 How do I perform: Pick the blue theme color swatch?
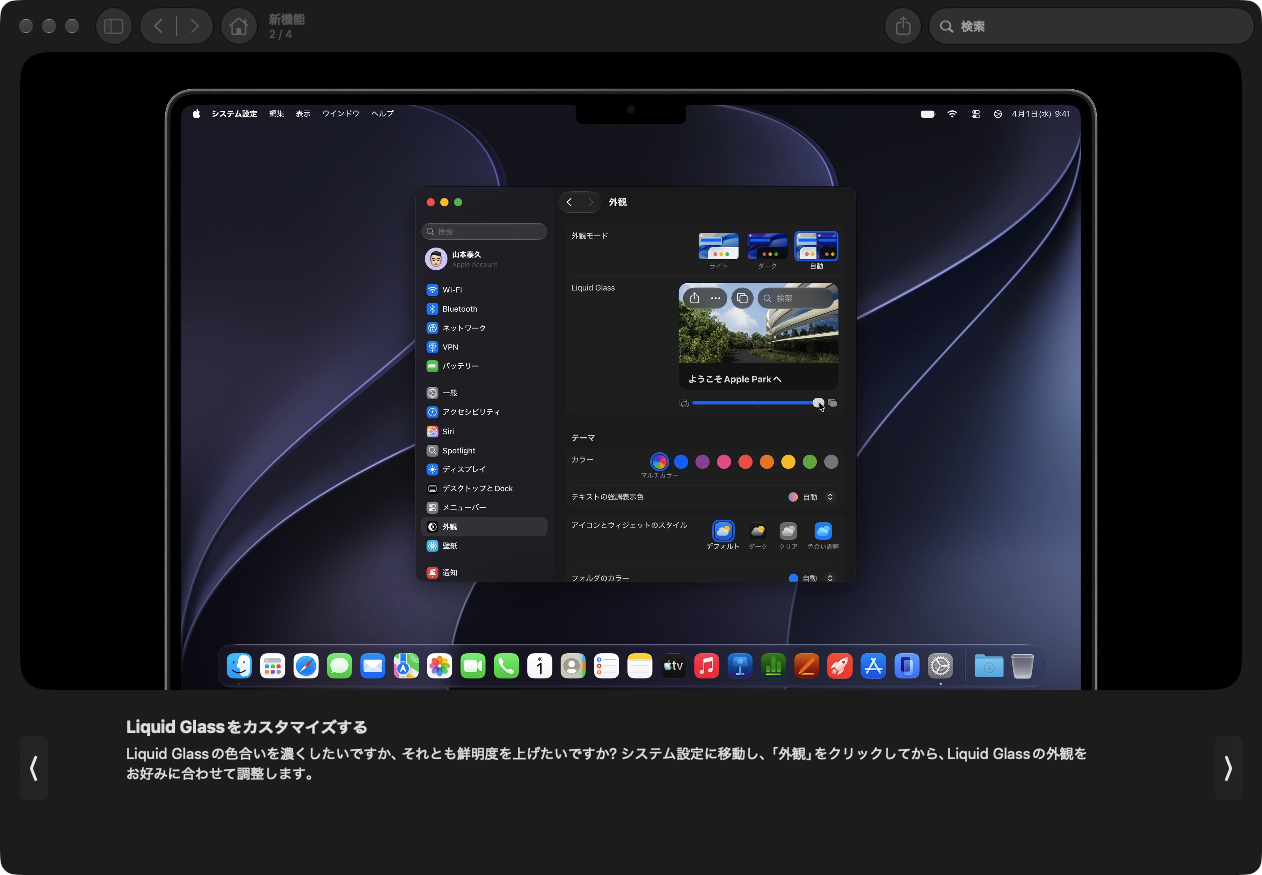[681, 462]
